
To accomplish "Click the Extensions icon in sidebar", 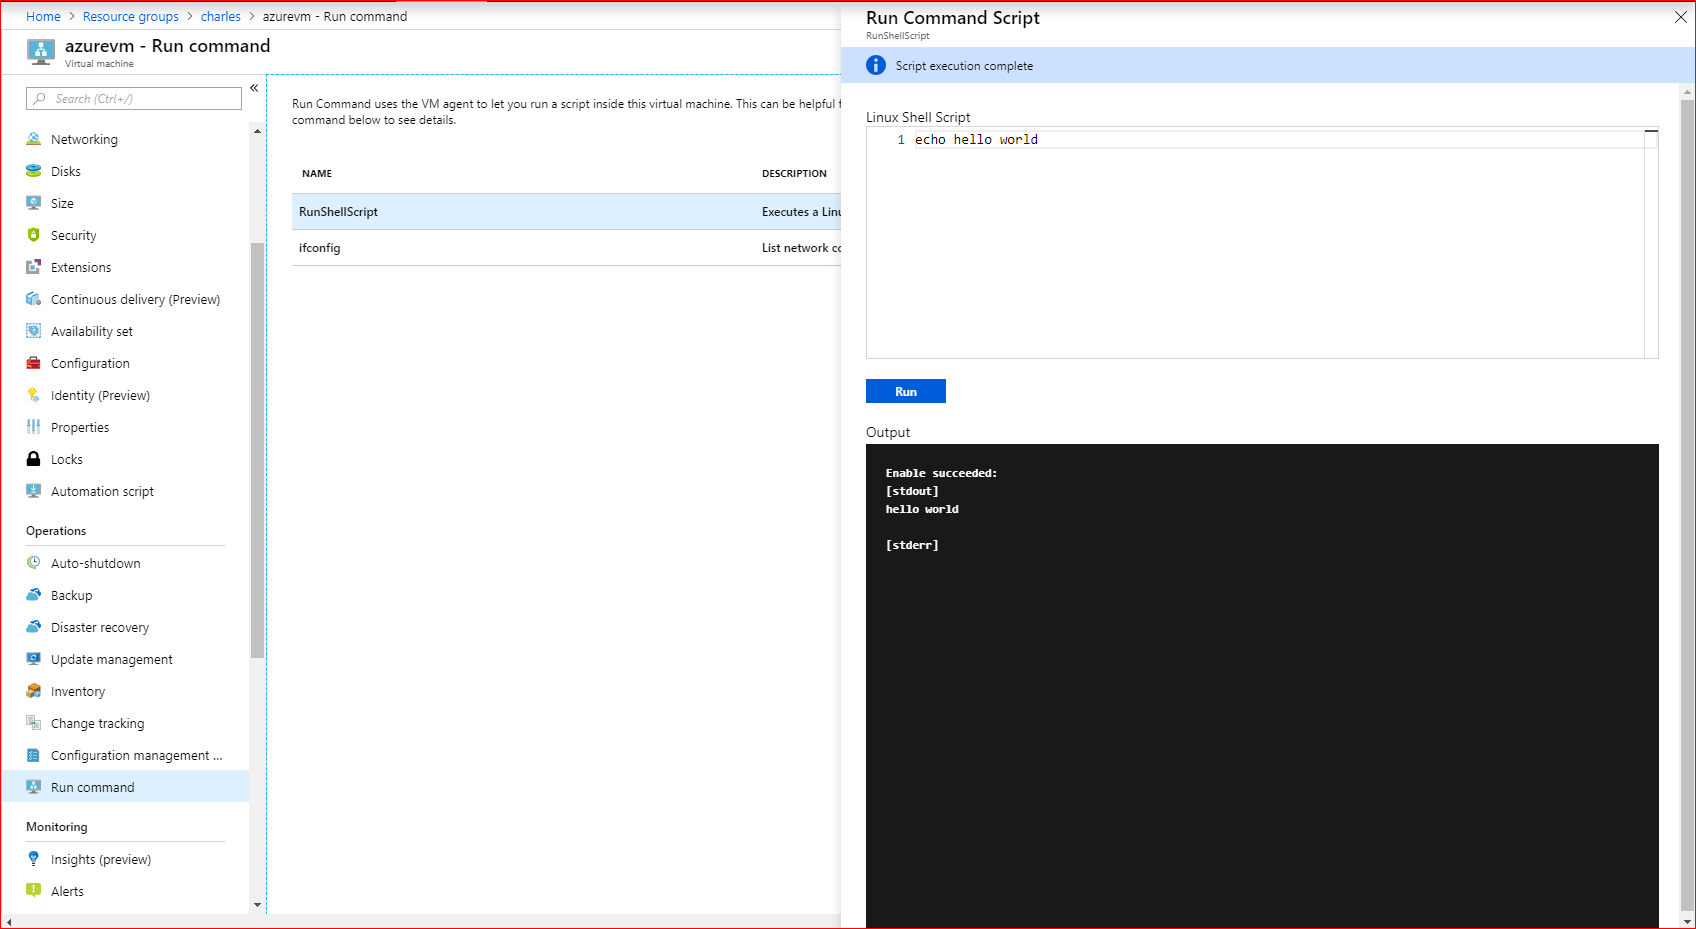I will 34,267.
